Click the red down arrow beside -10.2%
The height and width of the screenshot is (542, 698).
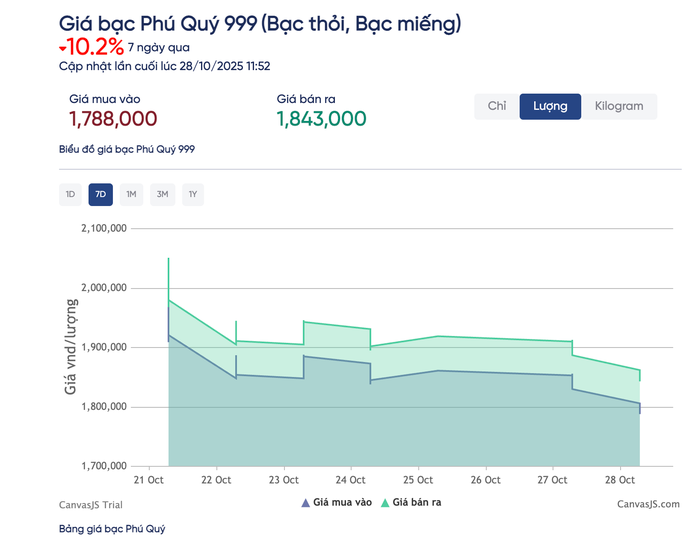(63, 48)
